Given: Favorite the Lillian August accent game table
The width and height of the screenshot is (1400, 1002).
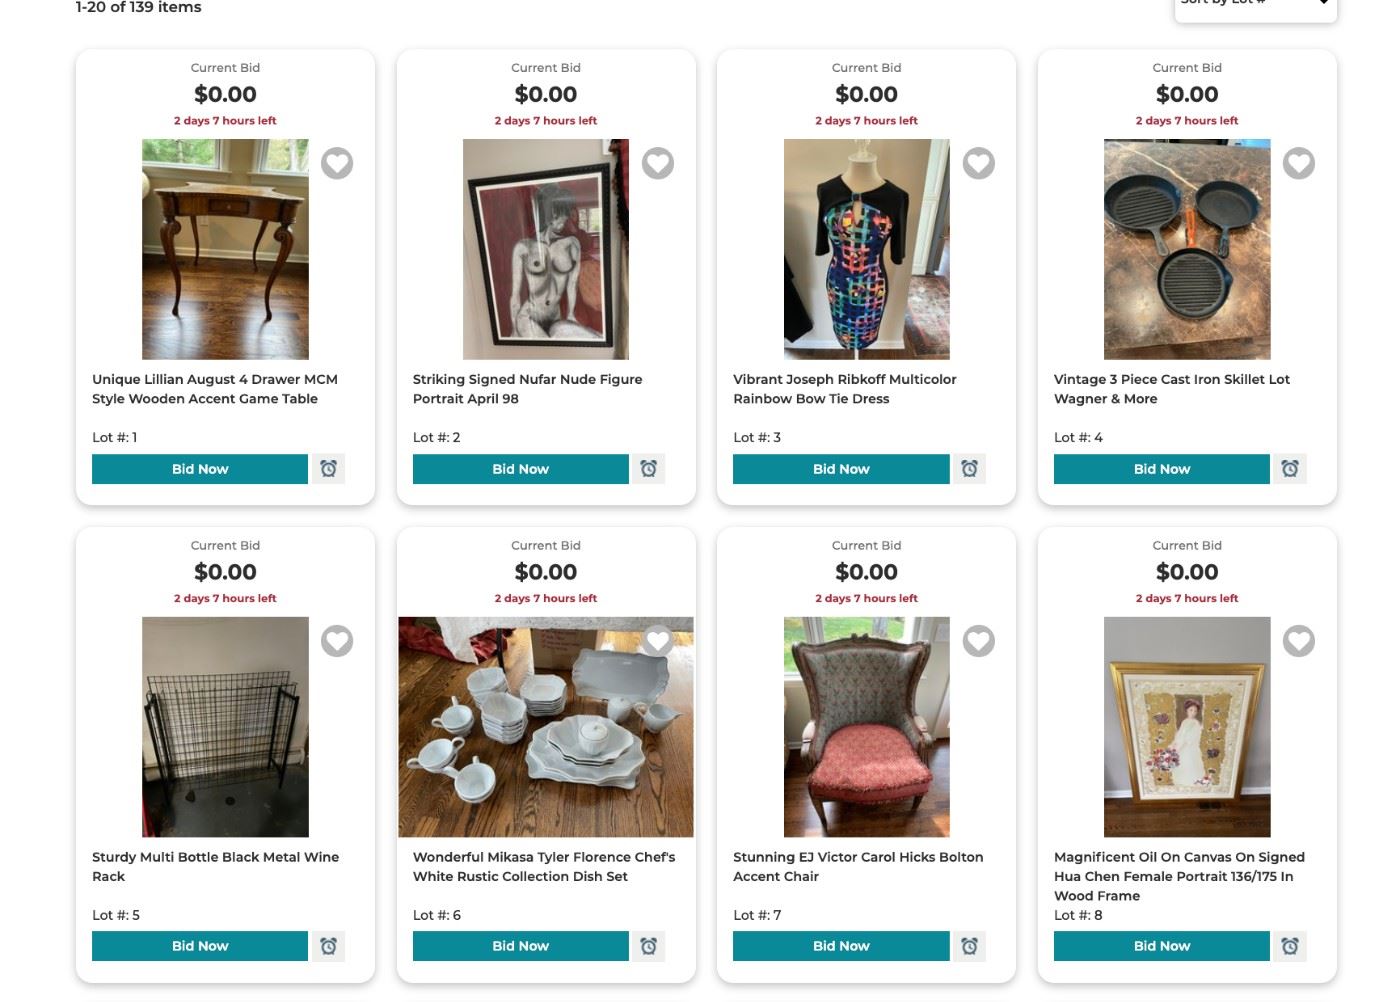Looking at the screenshot, I should click(x=337, y=163).
